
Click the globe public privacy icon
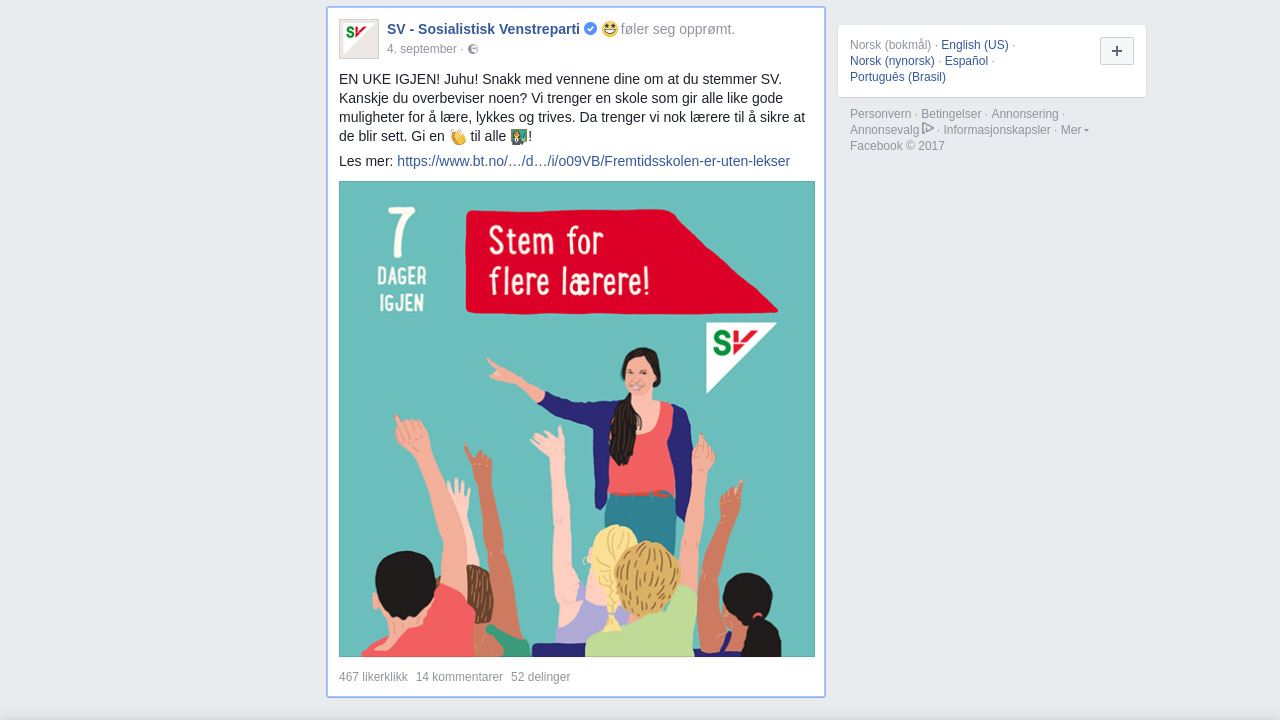point(473,49)
